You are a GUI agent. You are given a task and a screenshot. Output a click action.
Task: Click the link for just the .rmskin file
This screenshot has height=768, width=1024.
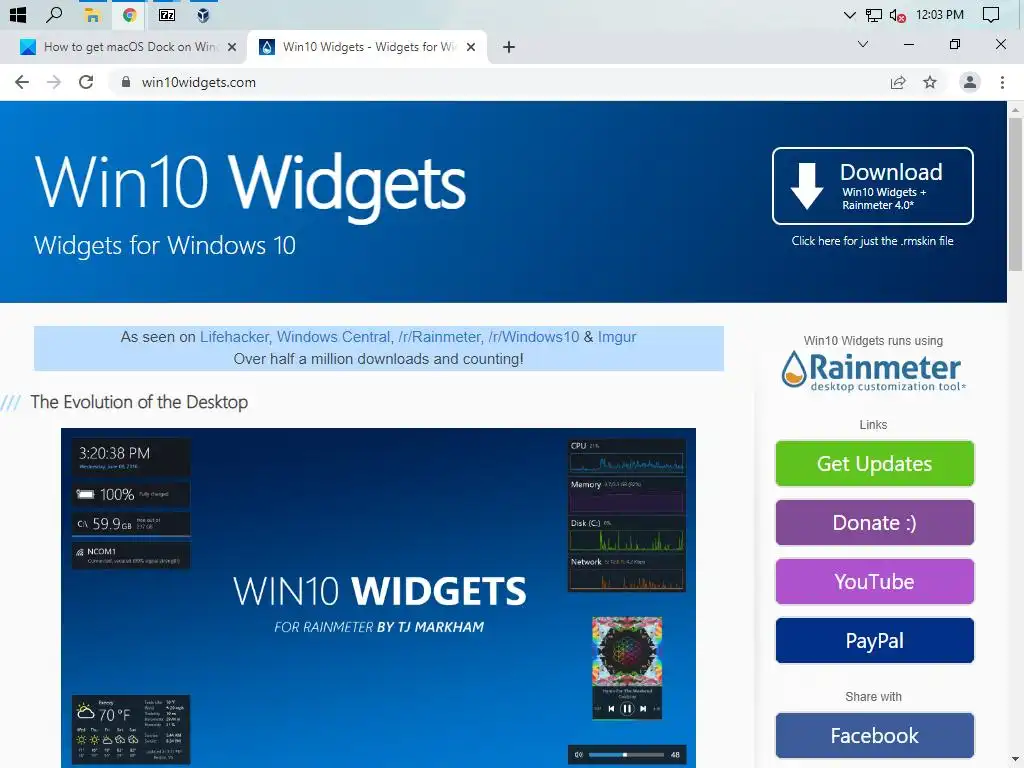click(x=872, y=241)
